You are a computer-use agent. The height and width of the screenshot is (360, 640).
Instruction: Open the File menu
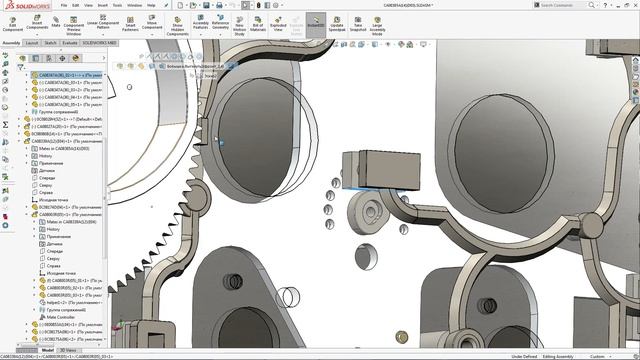coord(64,5)
